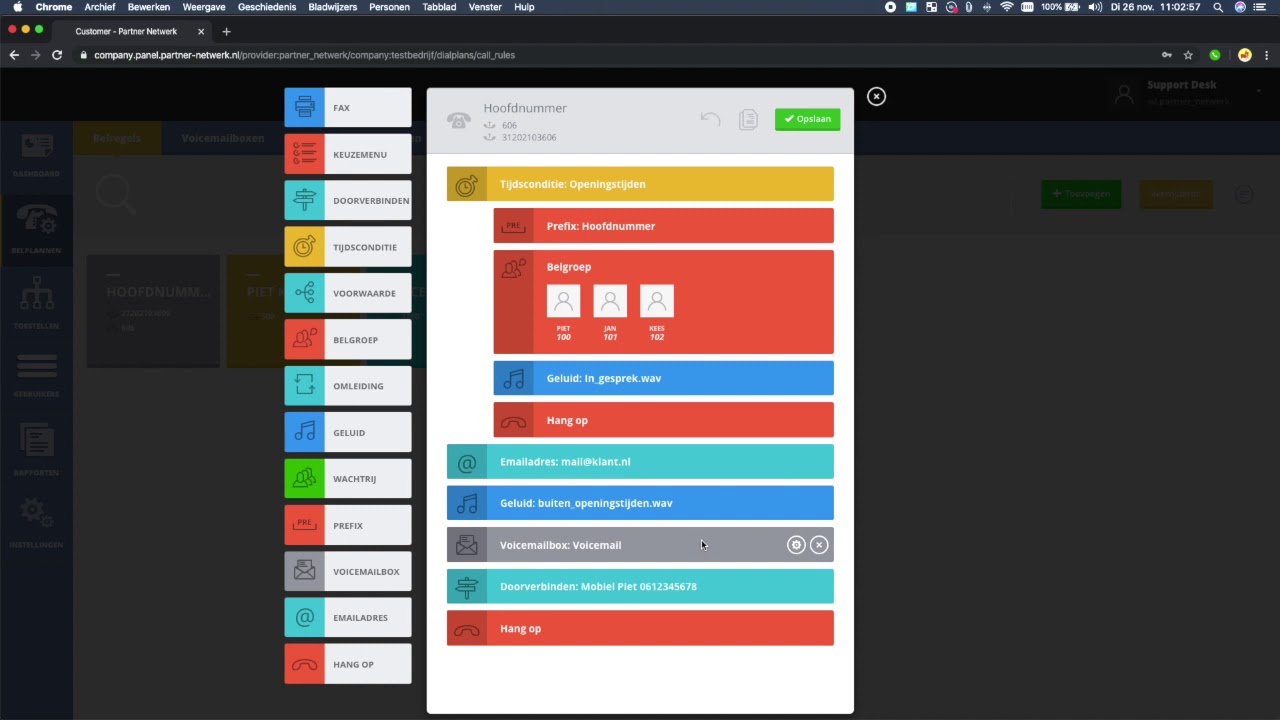The image size is (1280, 720).
Task: Select the GELUID palette element
Action: pyautogui.click(x=347, y=432)
